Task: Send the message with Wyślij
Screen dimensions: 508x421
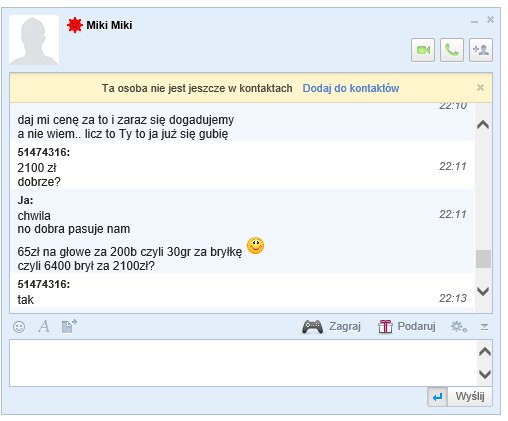Action: (470, 397)
